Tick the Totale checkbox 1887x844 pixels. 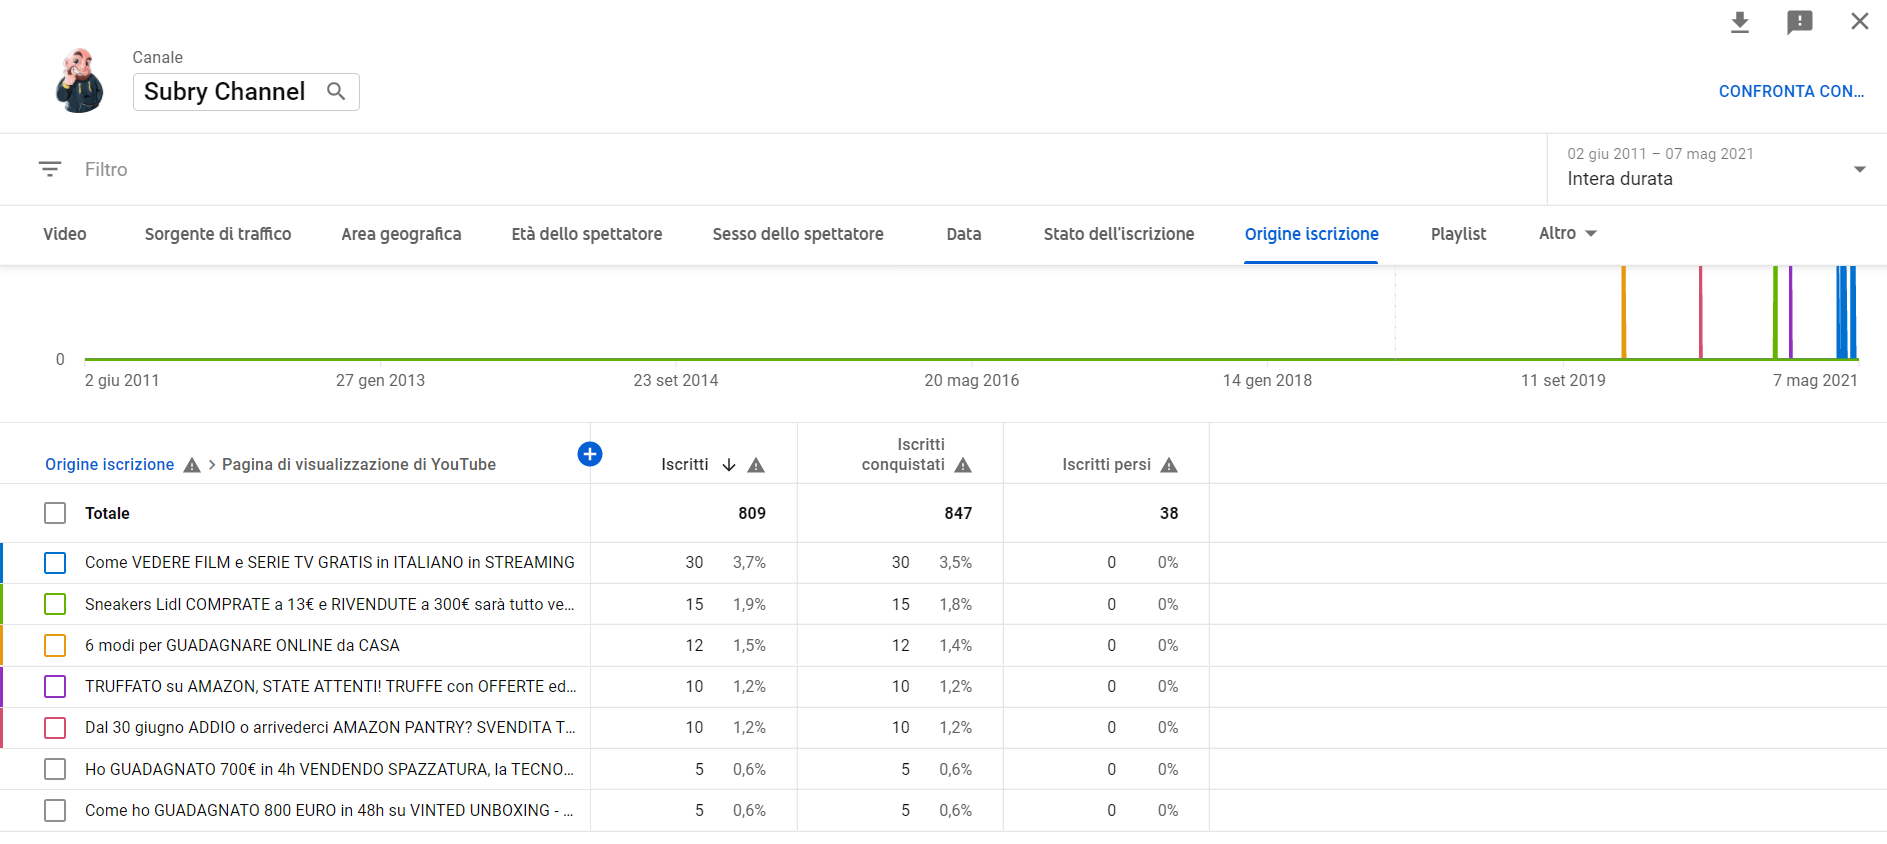pos(55,513)
